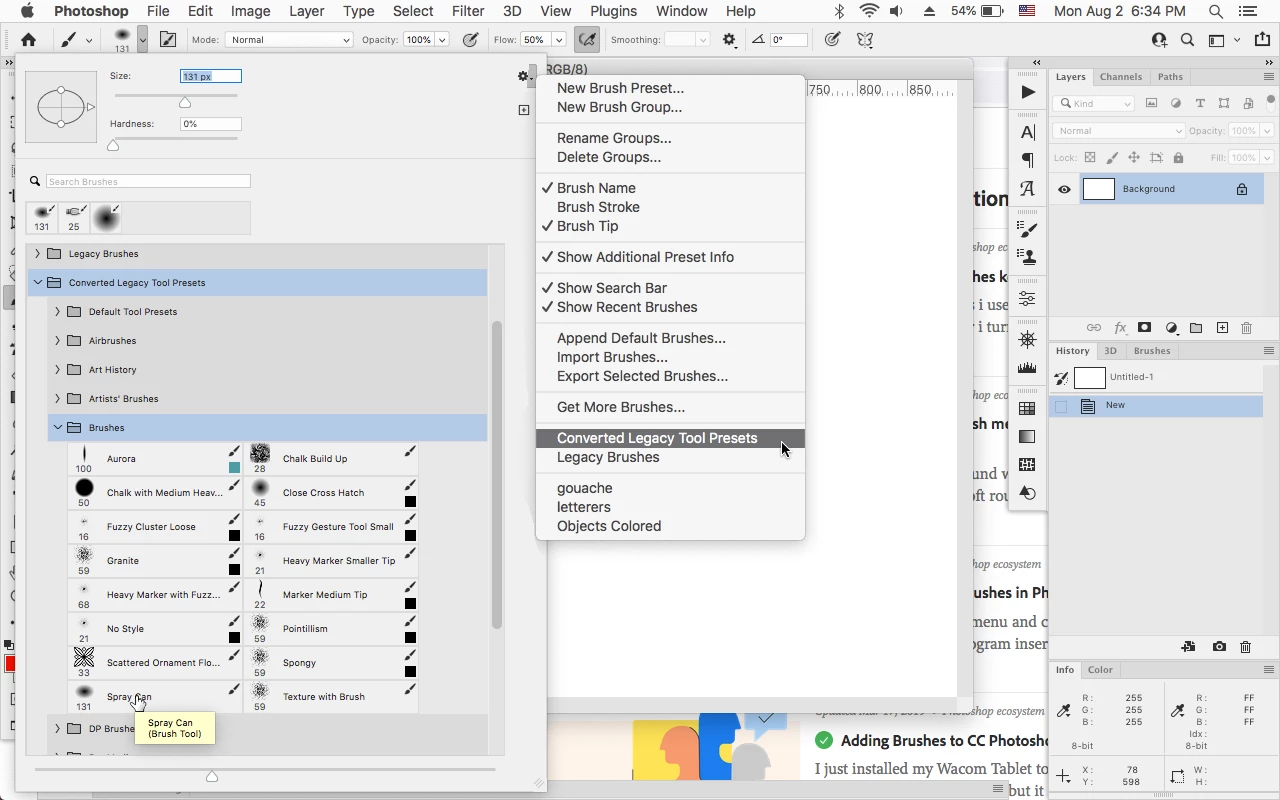Viewport: 1280px width, 800px height.
Task: Set history brush source on New state
Action: (x=1061, y=406)
